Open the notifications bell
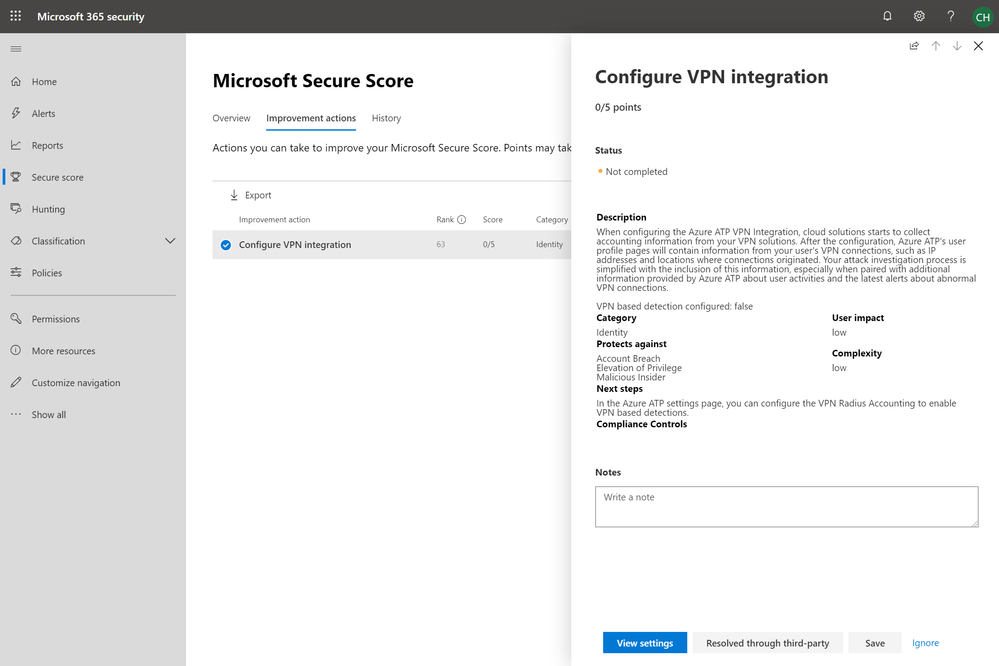The image size is (999, 666). click(x=887, y=16)
